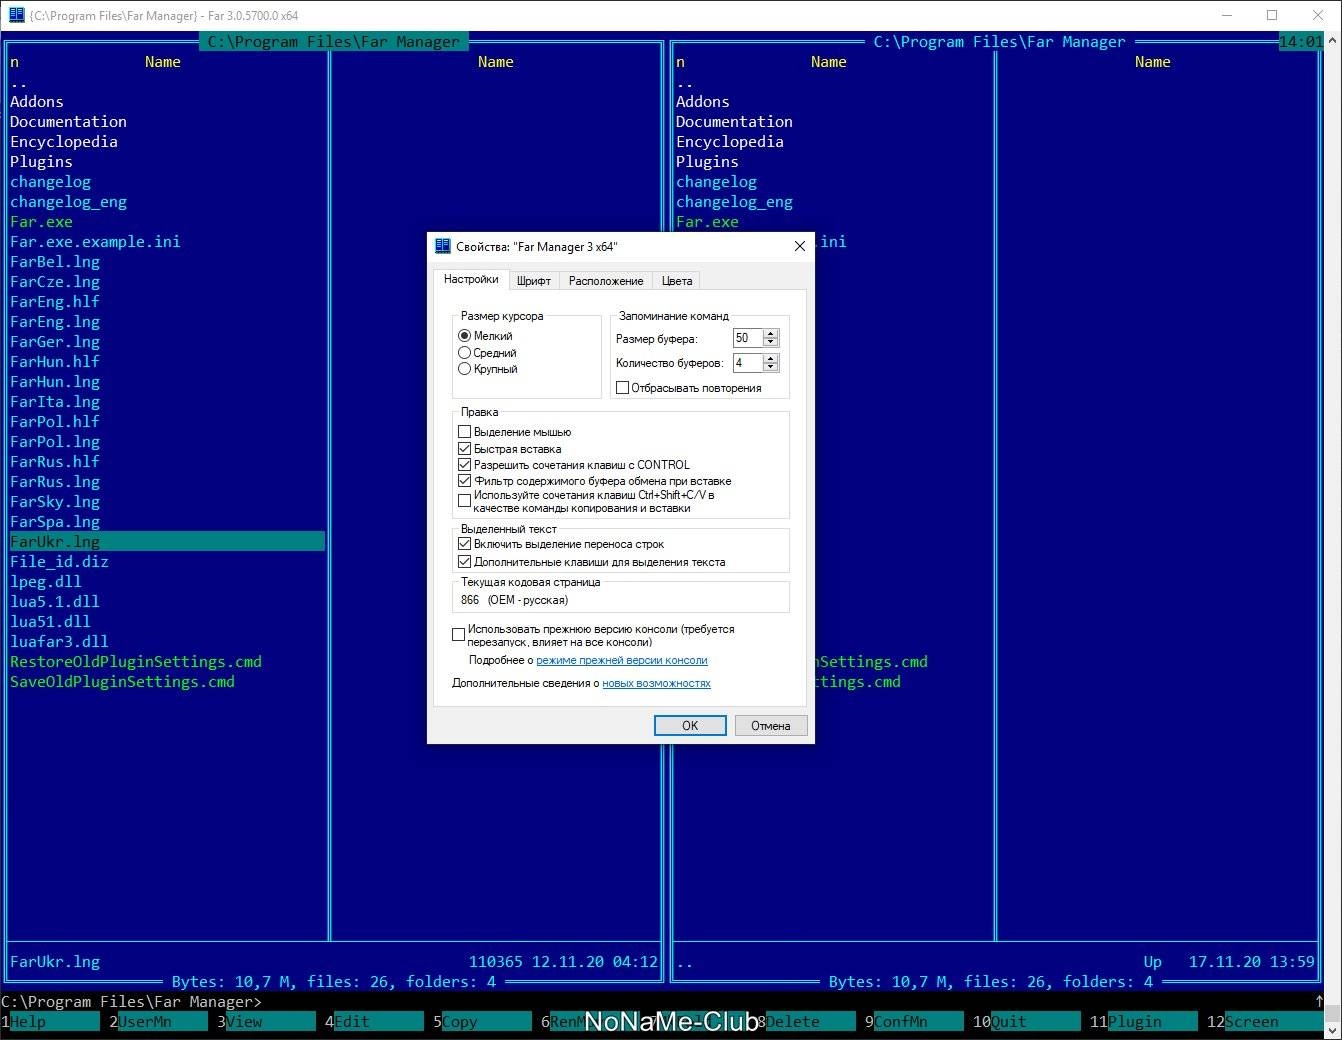Select Addons folder in left panel
Screen dimensions: 1342x1040
coord(37,102)
